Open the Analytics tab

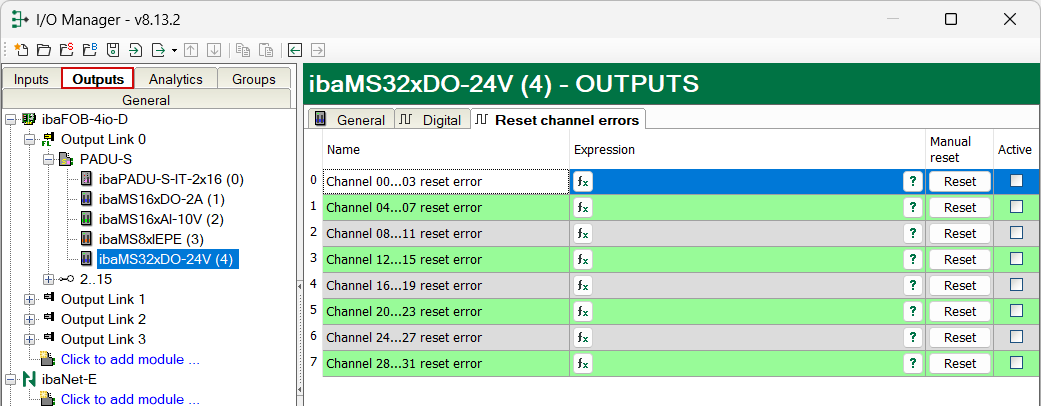tap(176, 79)
